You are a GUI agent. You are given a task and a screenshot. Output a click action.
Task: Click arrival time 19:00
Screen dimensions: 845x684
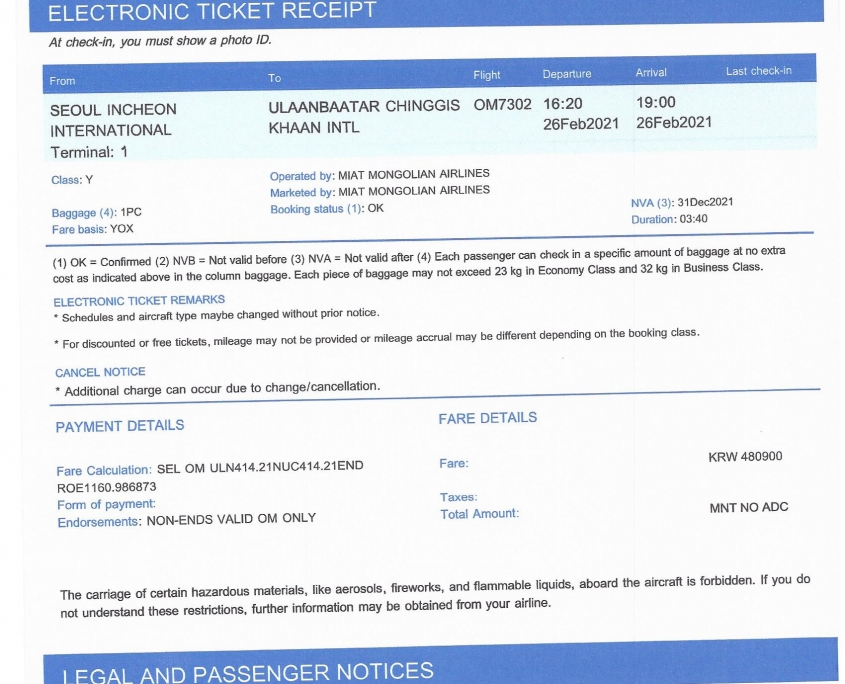point(655,102)
